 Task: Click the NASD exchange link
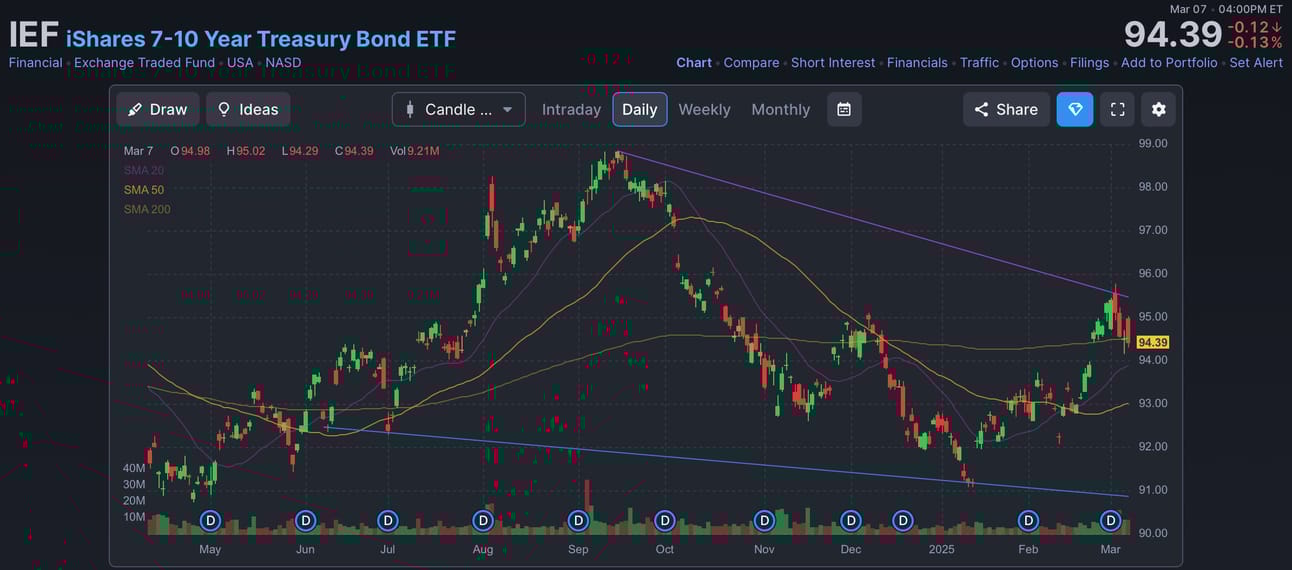(283, 62)
